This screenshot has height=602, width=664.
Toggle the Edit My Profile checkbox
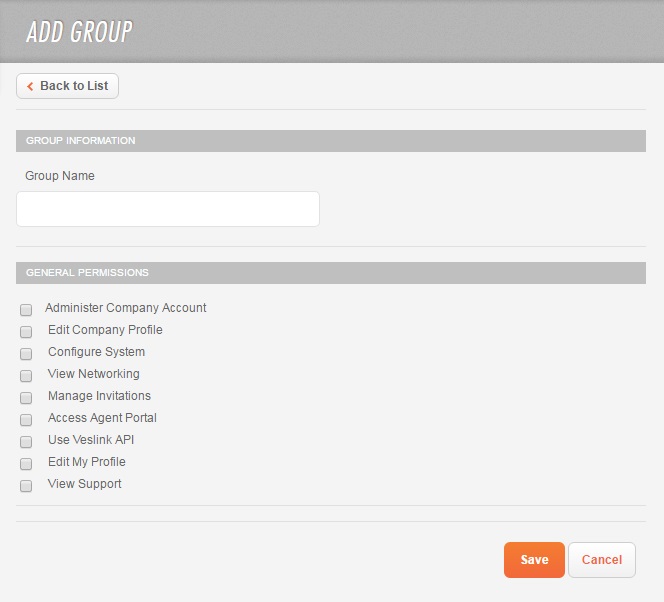click(x=26, y=464)
